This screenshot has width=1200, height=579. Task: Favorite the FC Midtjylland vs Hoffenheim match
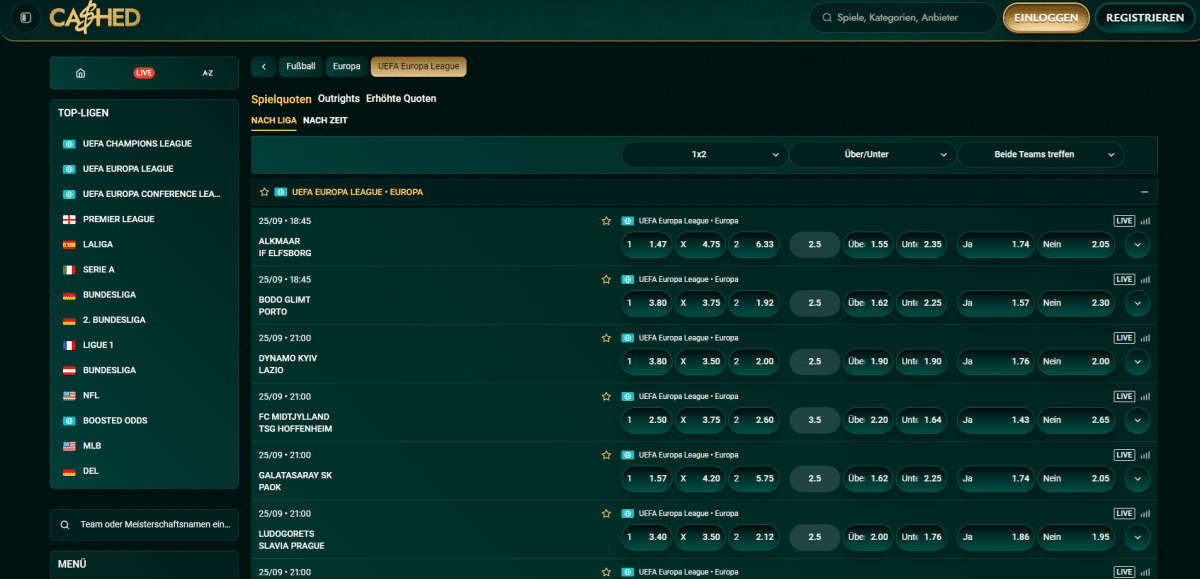[x=606, y=396]
